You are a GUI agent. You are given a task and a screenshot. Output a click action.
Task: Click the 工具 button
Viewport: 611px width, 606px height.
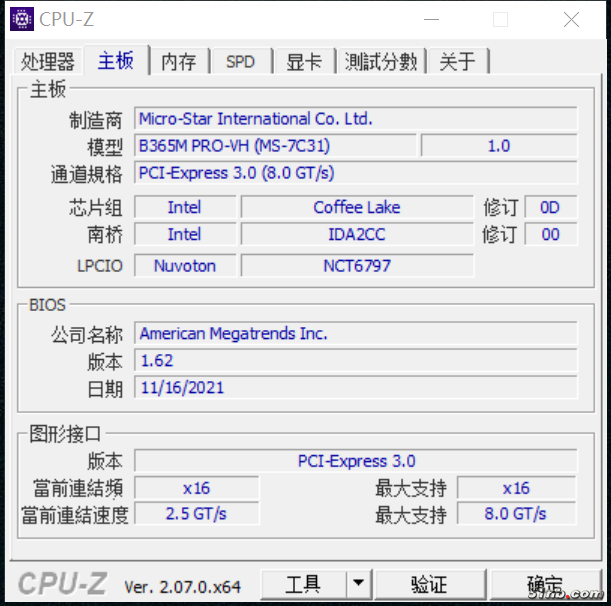pyautogui.click(x=303, y=584)
